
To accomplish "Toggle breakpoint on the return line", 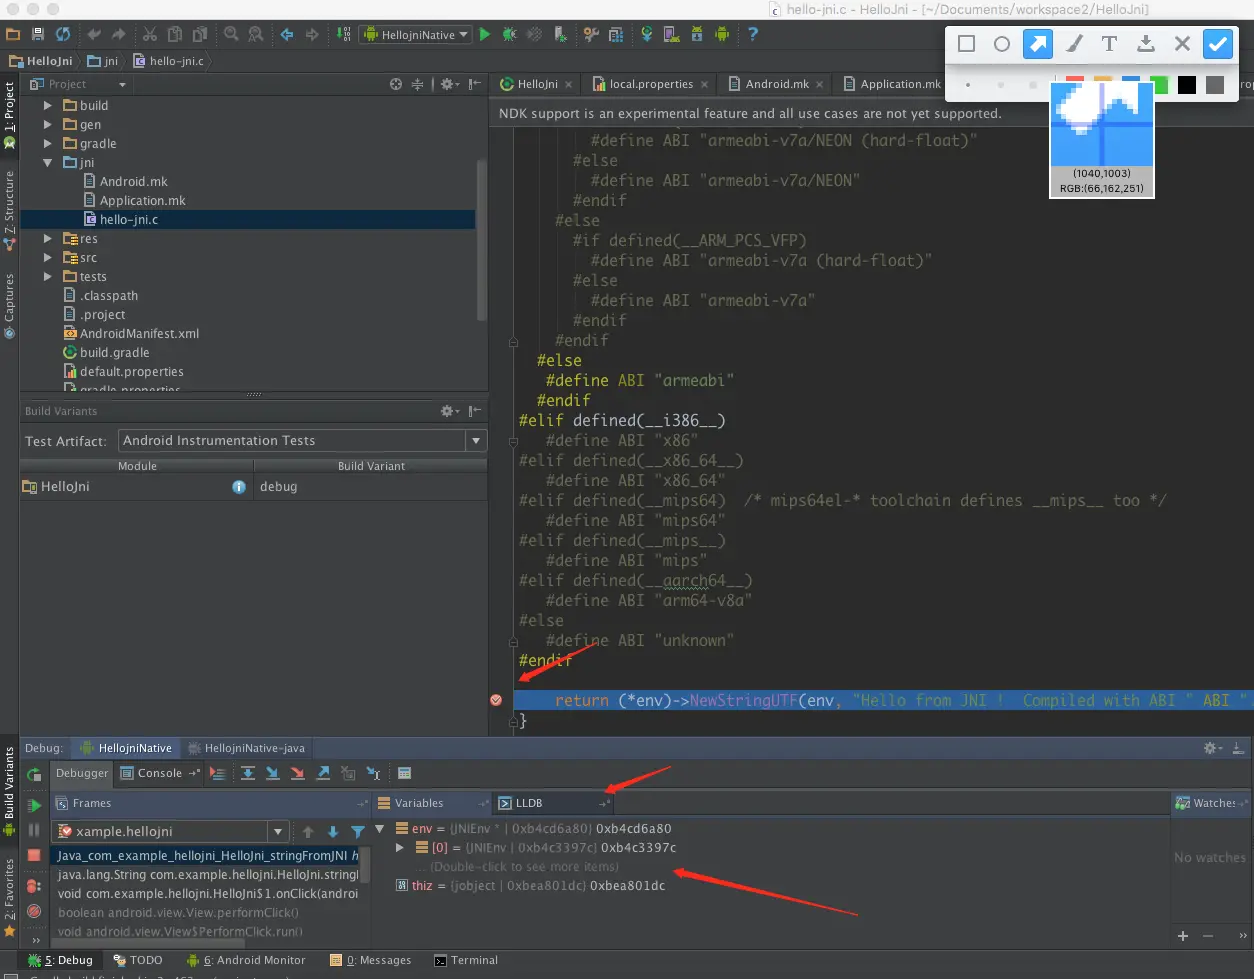I will point(496,700).
